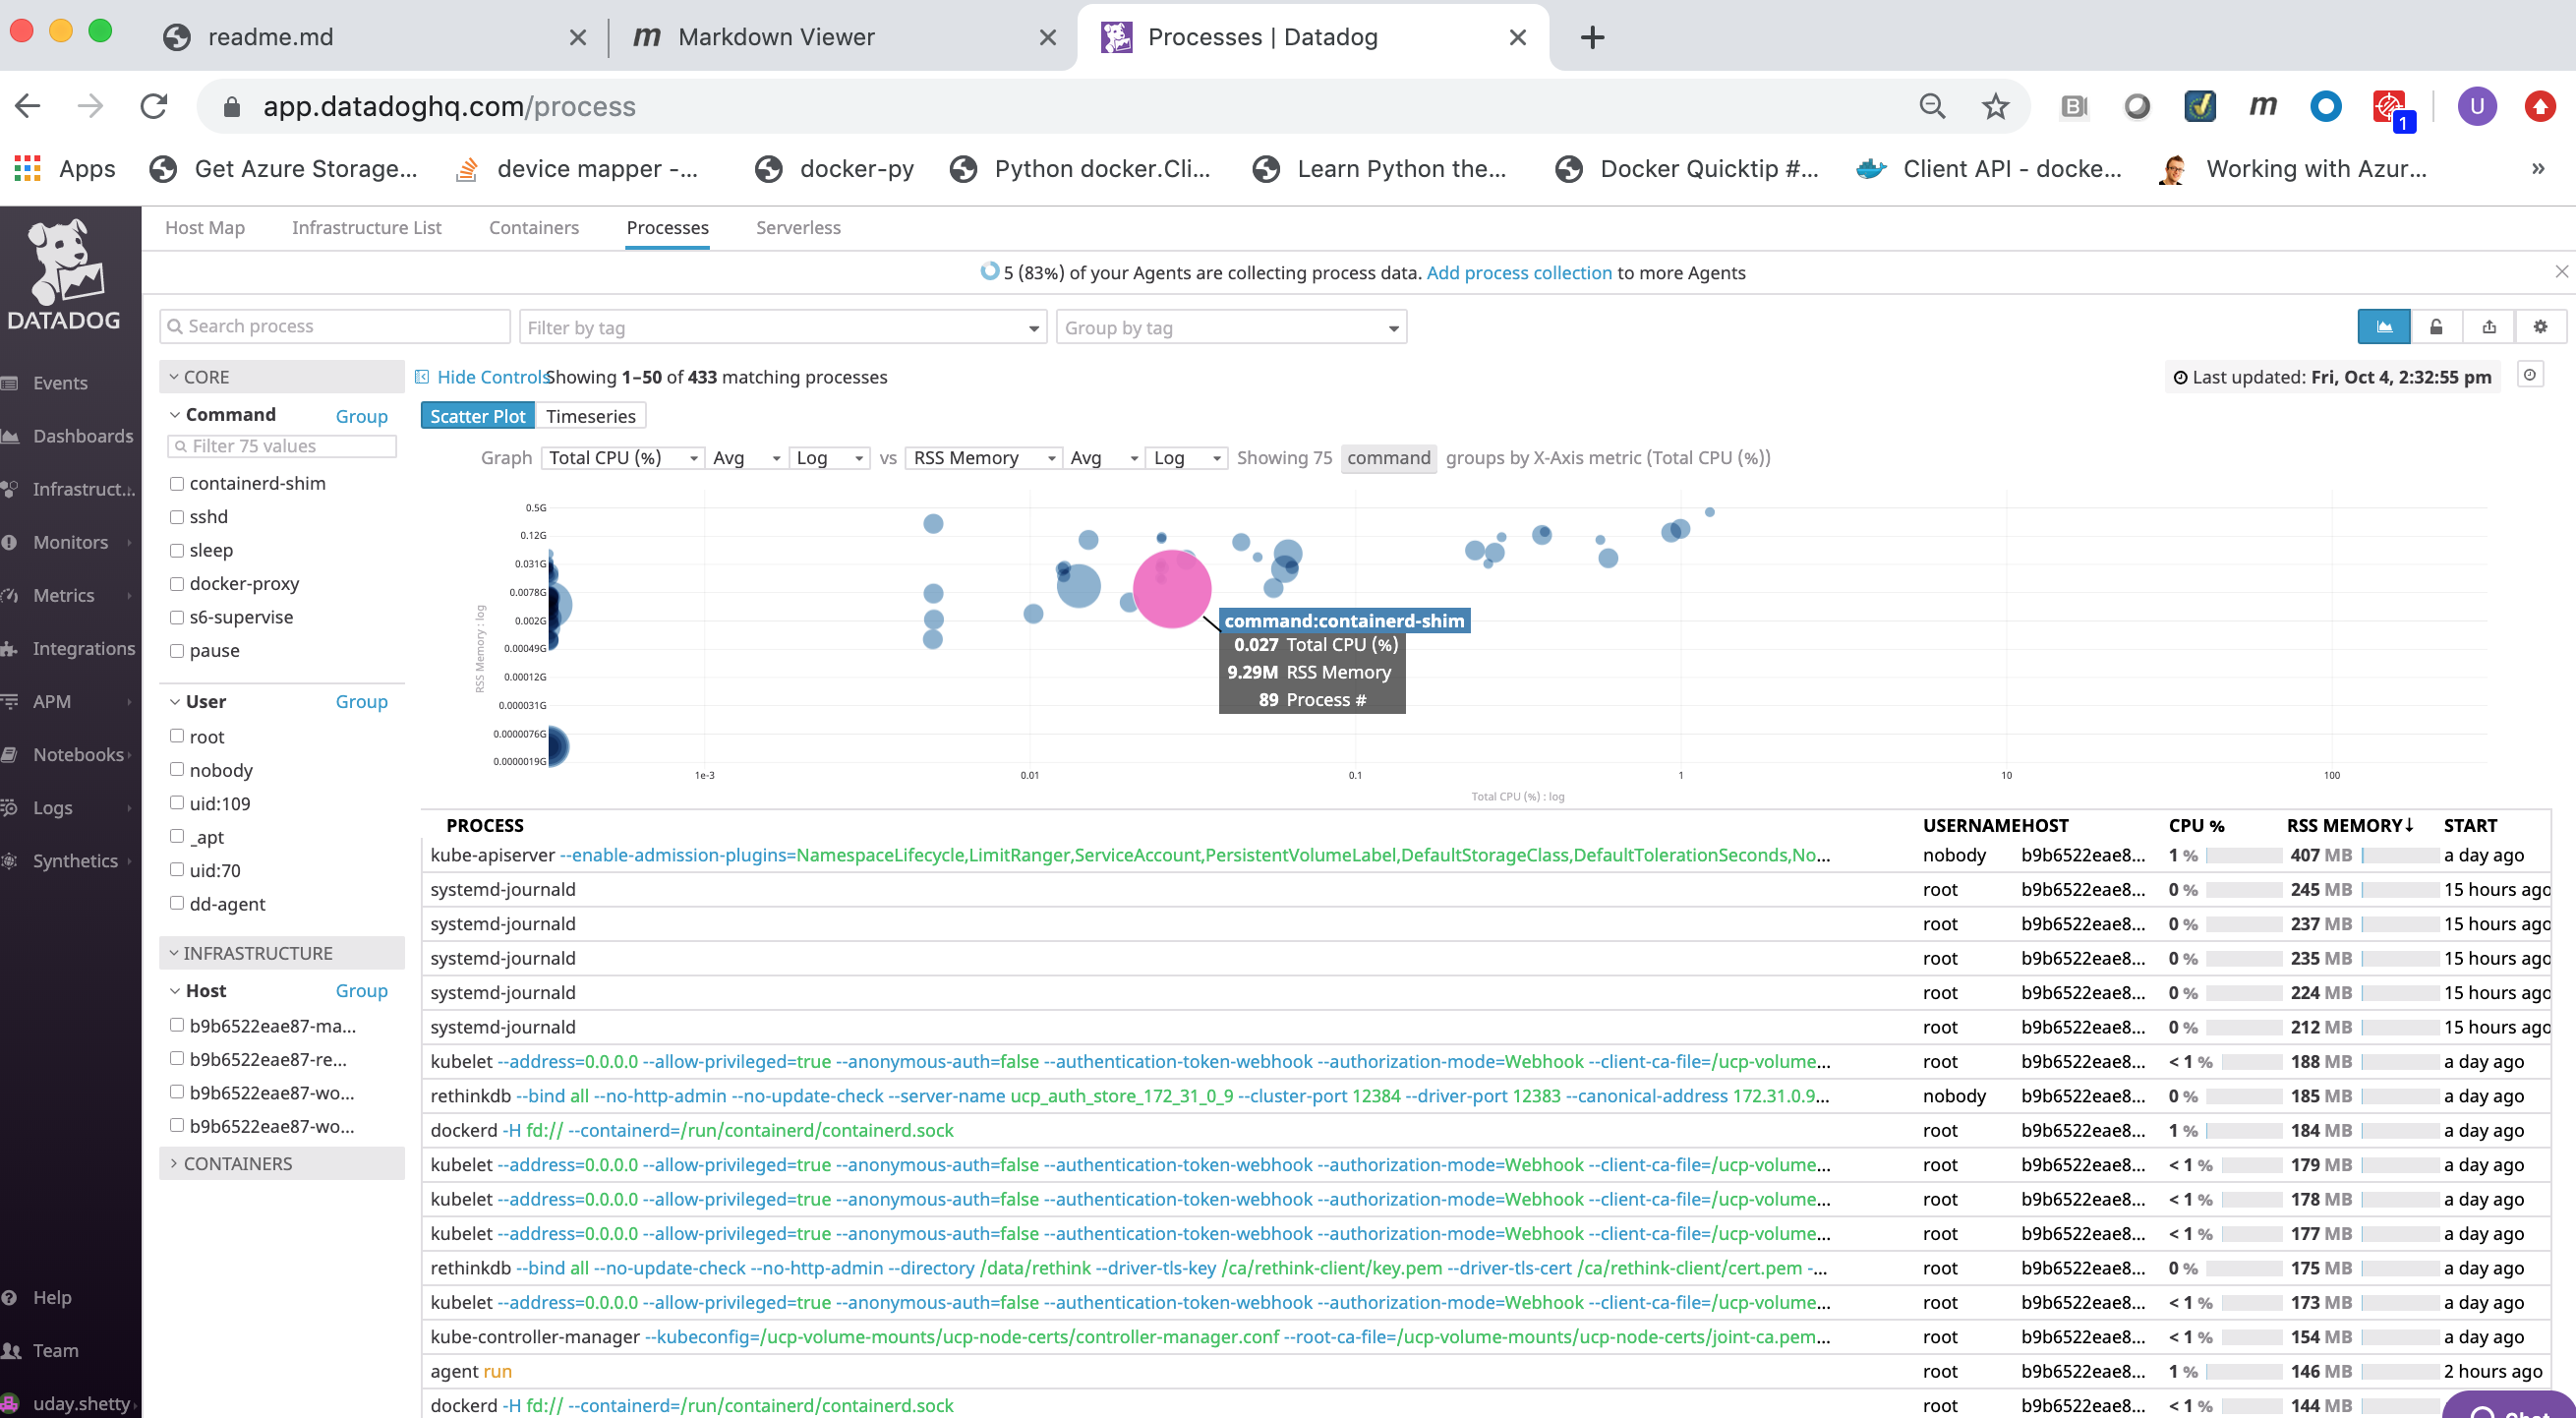Open APM in the sidebar
The height and width of the screenshot is (1418, 2576).
(x=51, y=701)
